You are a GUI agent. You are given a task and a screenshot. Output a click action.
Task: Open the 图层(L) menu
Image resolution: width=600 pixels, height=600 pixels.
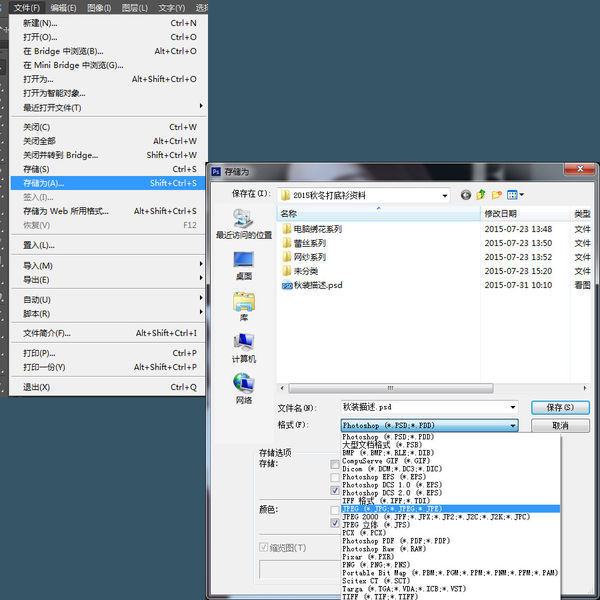135,8
